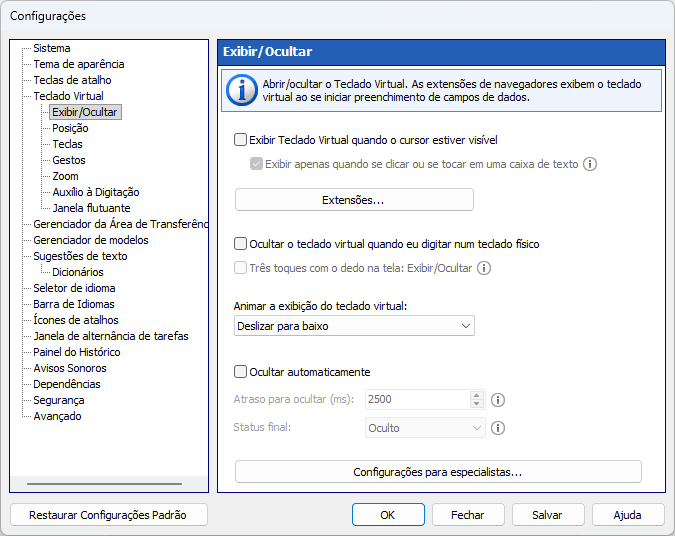The image size is (675, 536).
Task: Open Ajuda help button
Action: pos(628,515)
